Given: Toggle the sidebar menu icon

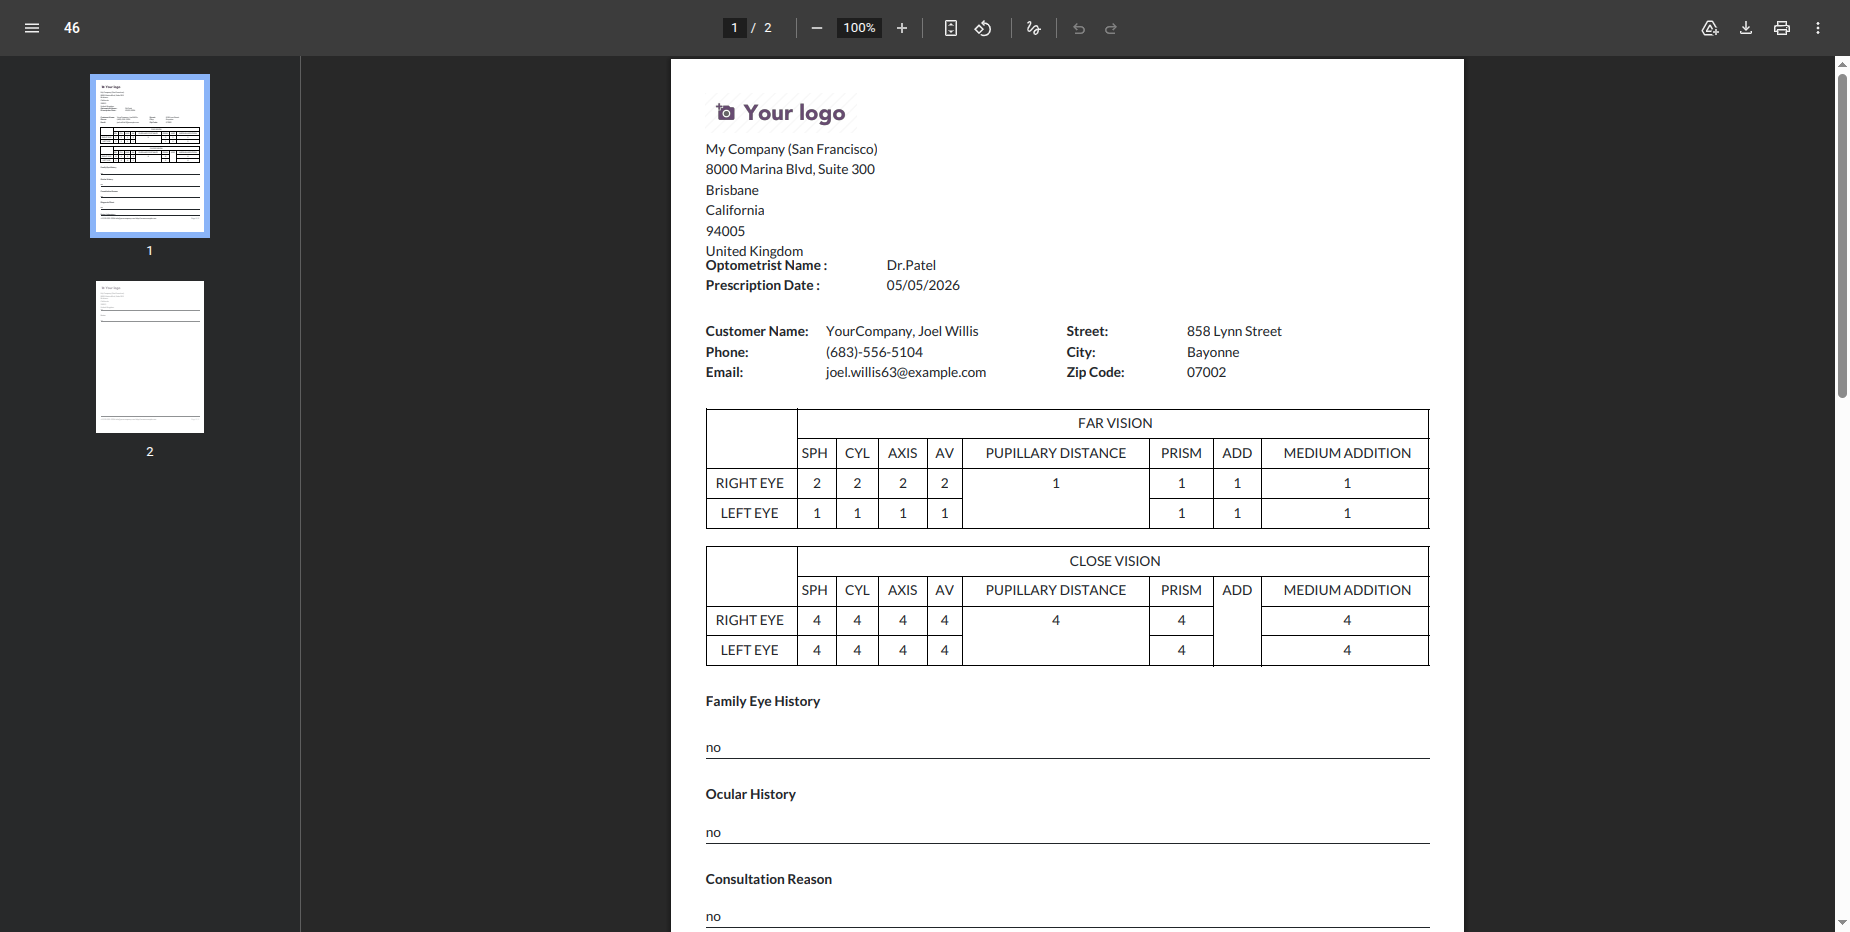Looking at the screenshot, I should pyautogui.click(x=32, y=28).
